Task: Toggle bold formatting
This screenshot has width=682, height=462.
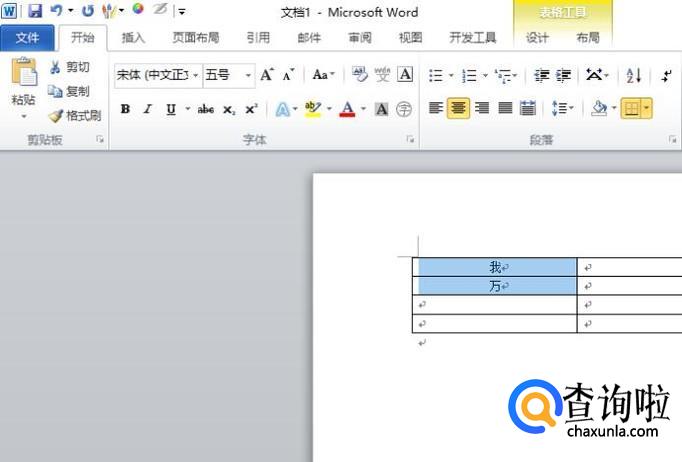Action: 125,109
